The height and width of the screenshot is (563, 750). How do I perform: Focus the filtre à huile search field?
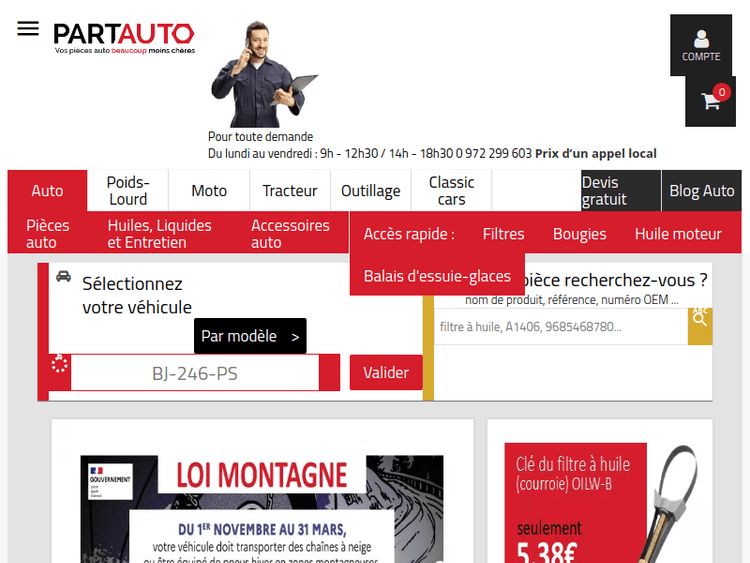[x=561, y=327]
